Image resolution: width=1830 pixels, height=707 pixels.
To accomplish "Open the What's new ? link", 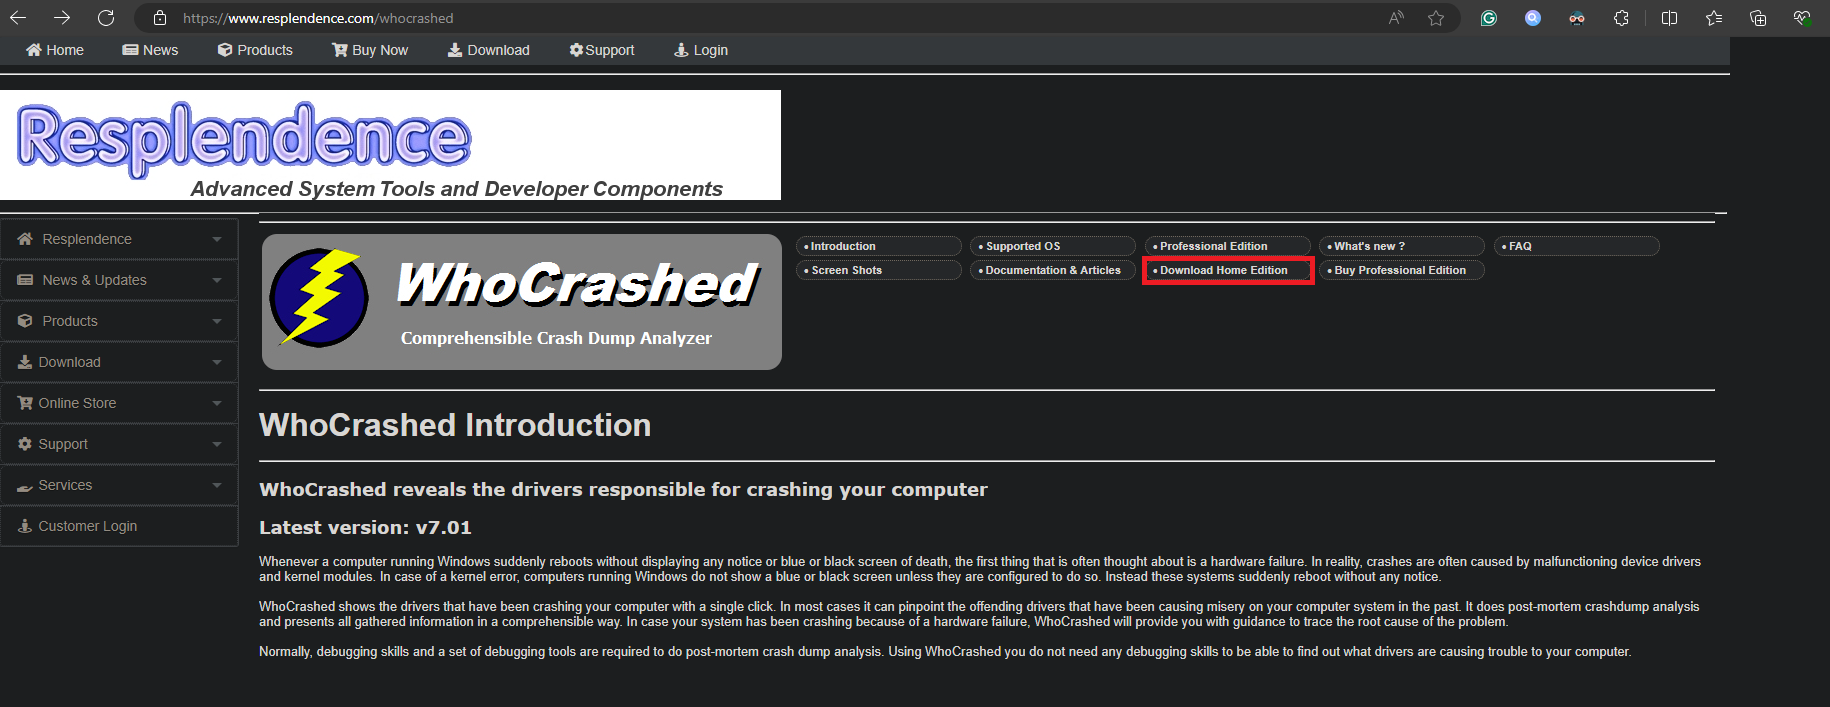I will (x=1402, y=246).
